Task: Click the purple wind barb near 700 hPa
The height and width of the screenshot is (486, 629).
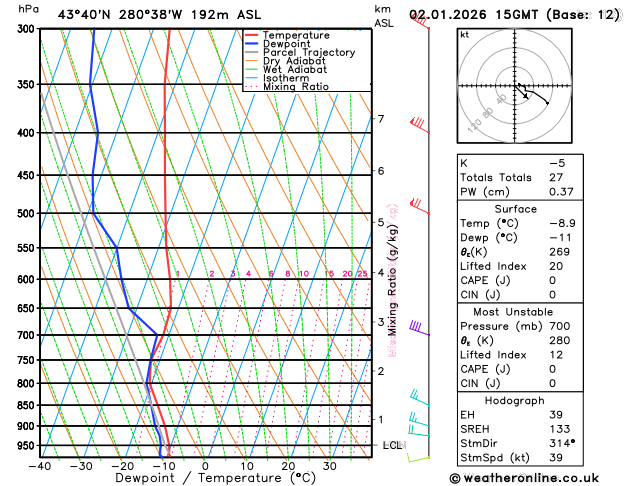Action: click(419, 328)
